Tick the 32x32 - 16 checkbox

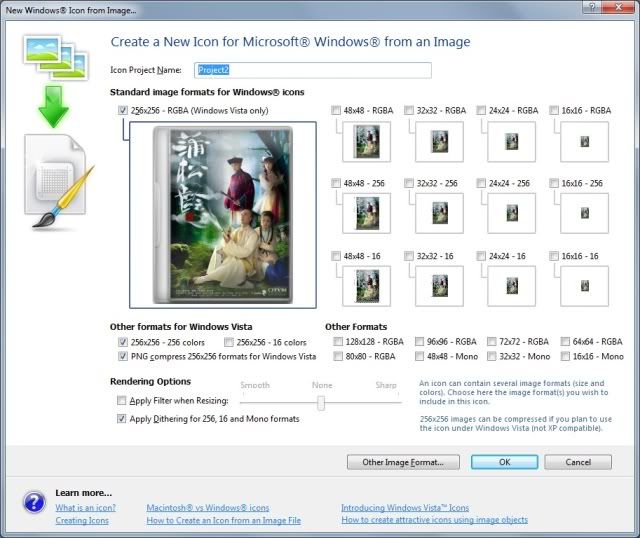coord(409,256)
